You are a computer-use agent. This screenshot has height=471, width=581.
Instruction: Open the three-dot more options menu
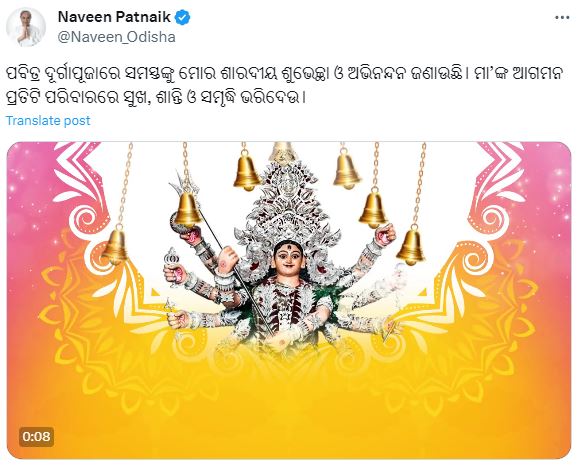(x=562, y=18)
